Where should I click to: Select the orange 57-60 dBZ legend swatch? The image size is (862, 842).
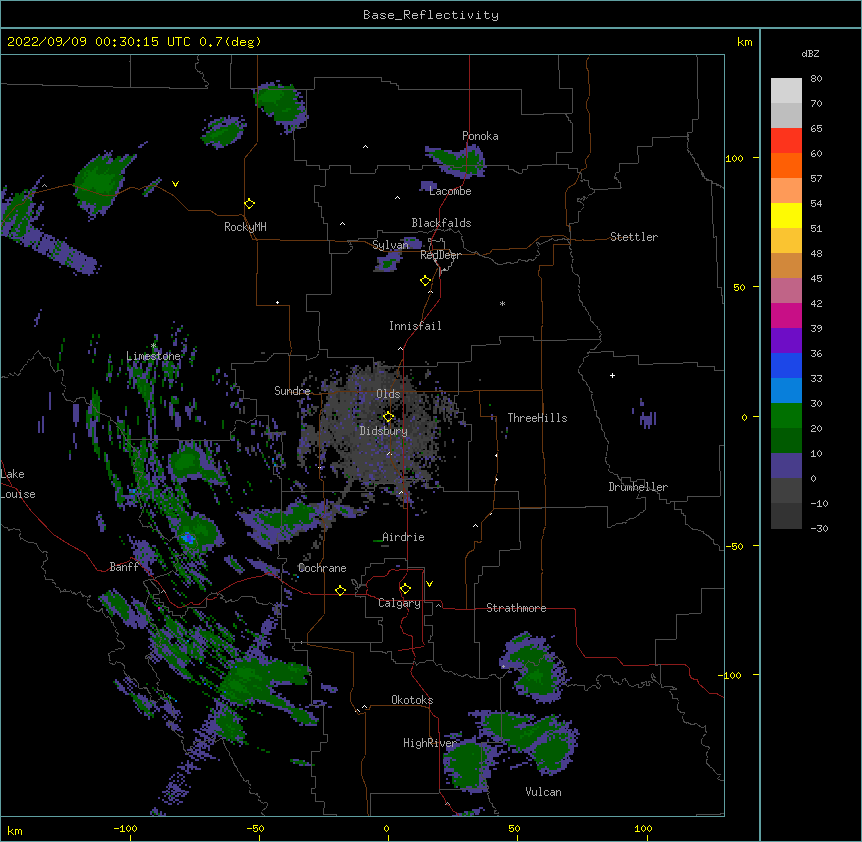tap(786, 165)
